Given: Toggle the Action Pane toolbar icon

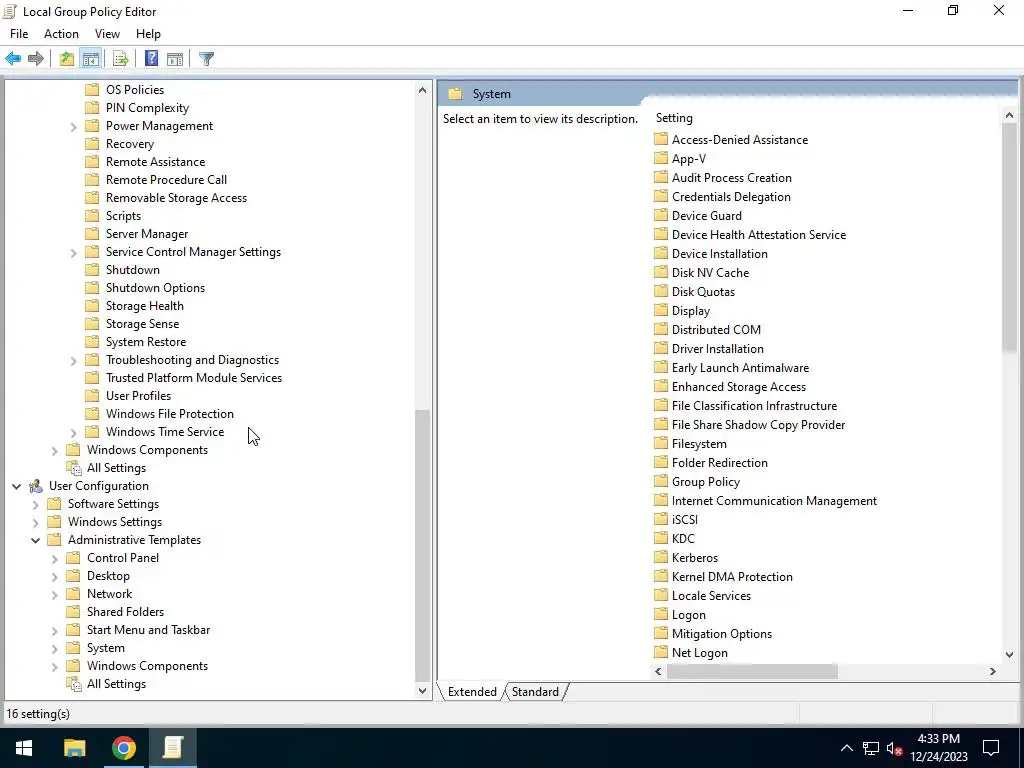Looking at the screenshot, I should (175, 59).
